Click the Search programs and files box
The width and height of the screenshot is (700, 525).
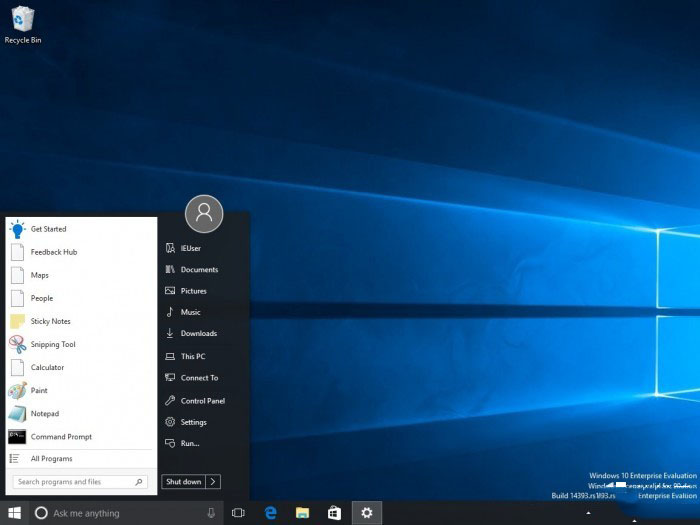click(80, 482)
